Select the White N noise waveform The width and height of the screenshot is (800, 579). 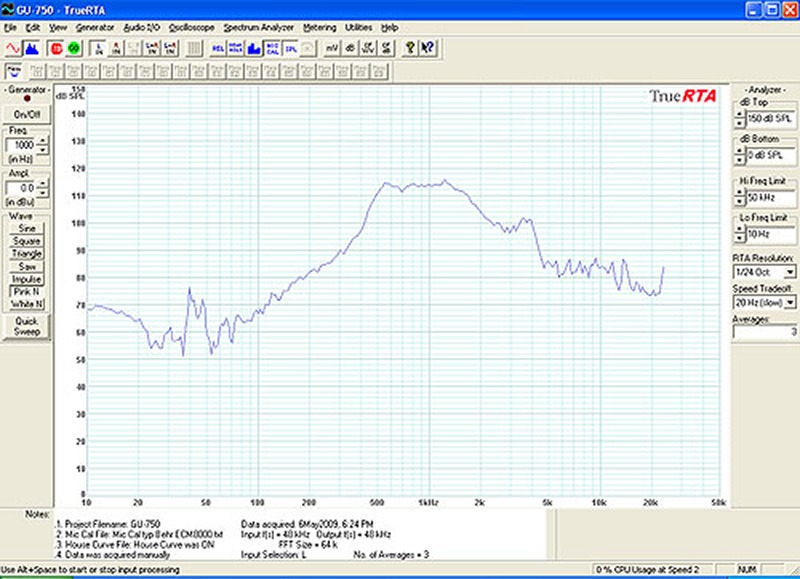(27, 305)
